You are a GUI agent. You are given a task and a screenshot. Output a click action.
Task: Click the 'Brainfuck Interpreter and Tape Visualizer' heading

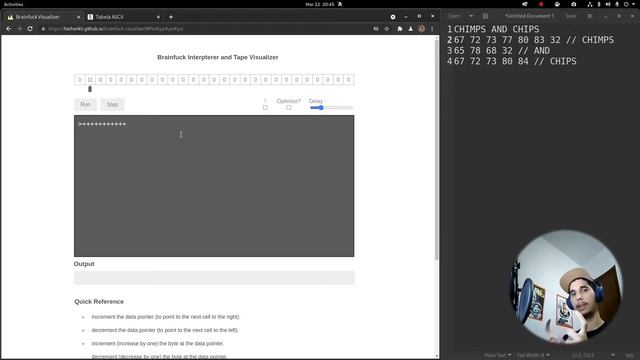[218, 57]
